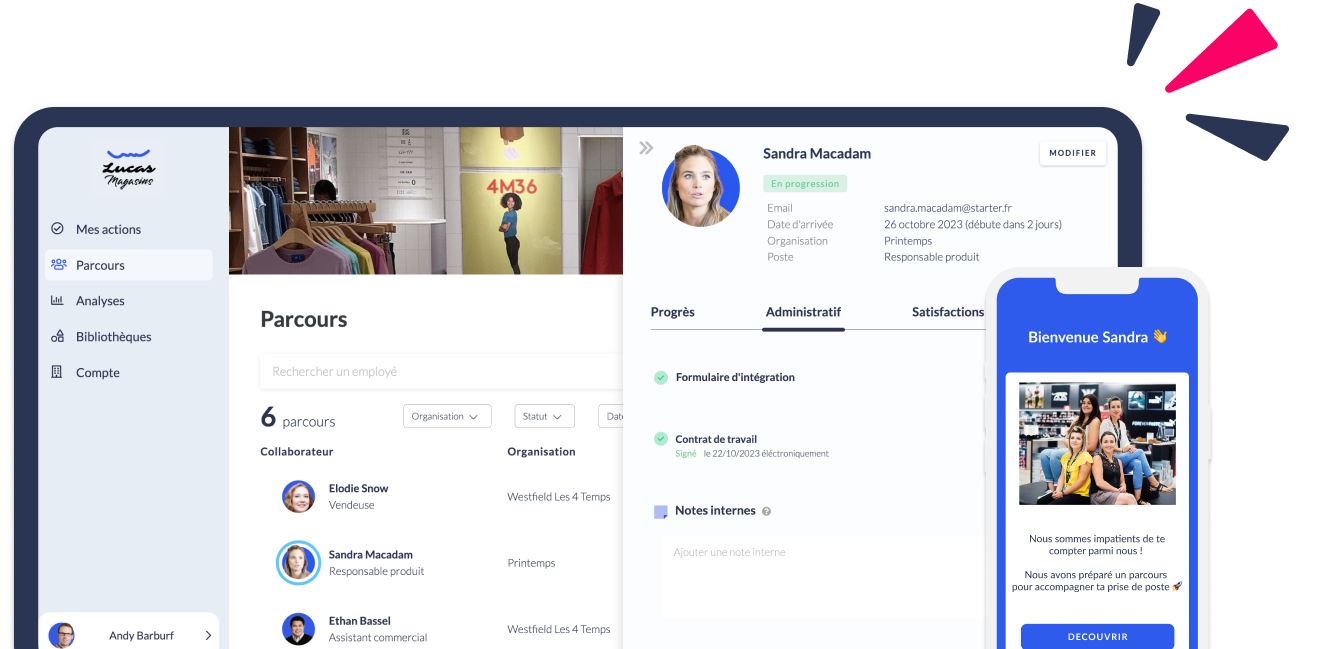Viewport: 1317px width, 649px height.
Task: Open the help icon next to Notes internes
Action: point(767,511)
